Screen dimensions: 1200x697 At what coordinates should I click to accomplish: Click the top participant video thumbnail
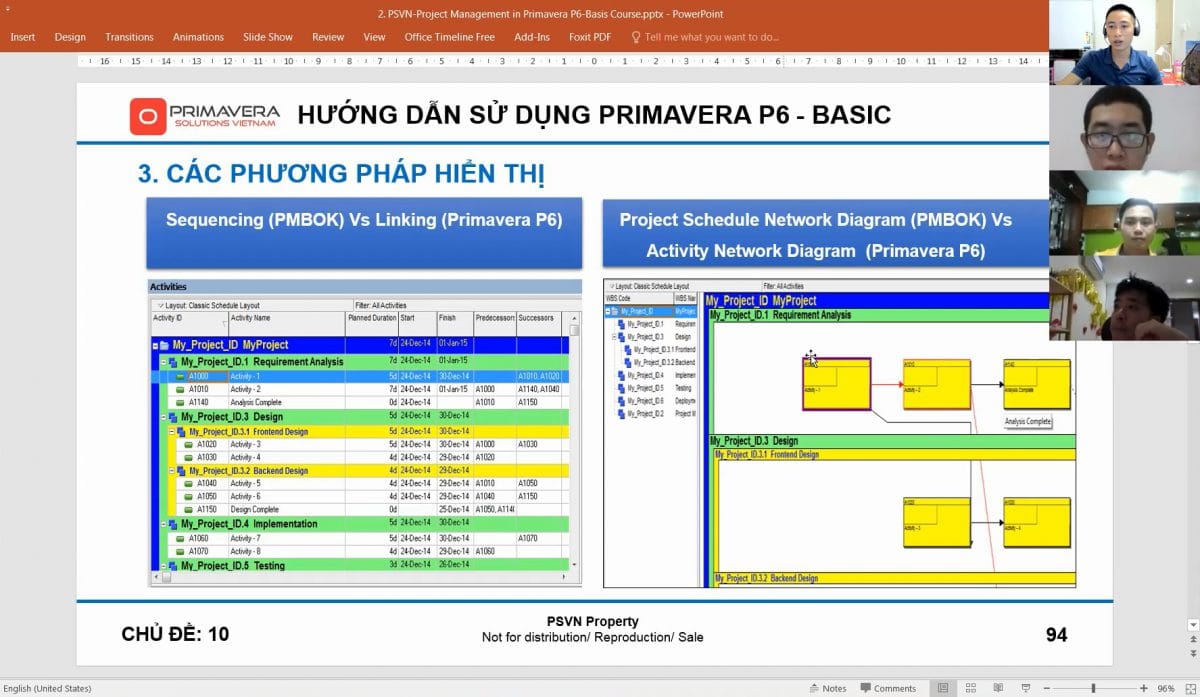1124,43
